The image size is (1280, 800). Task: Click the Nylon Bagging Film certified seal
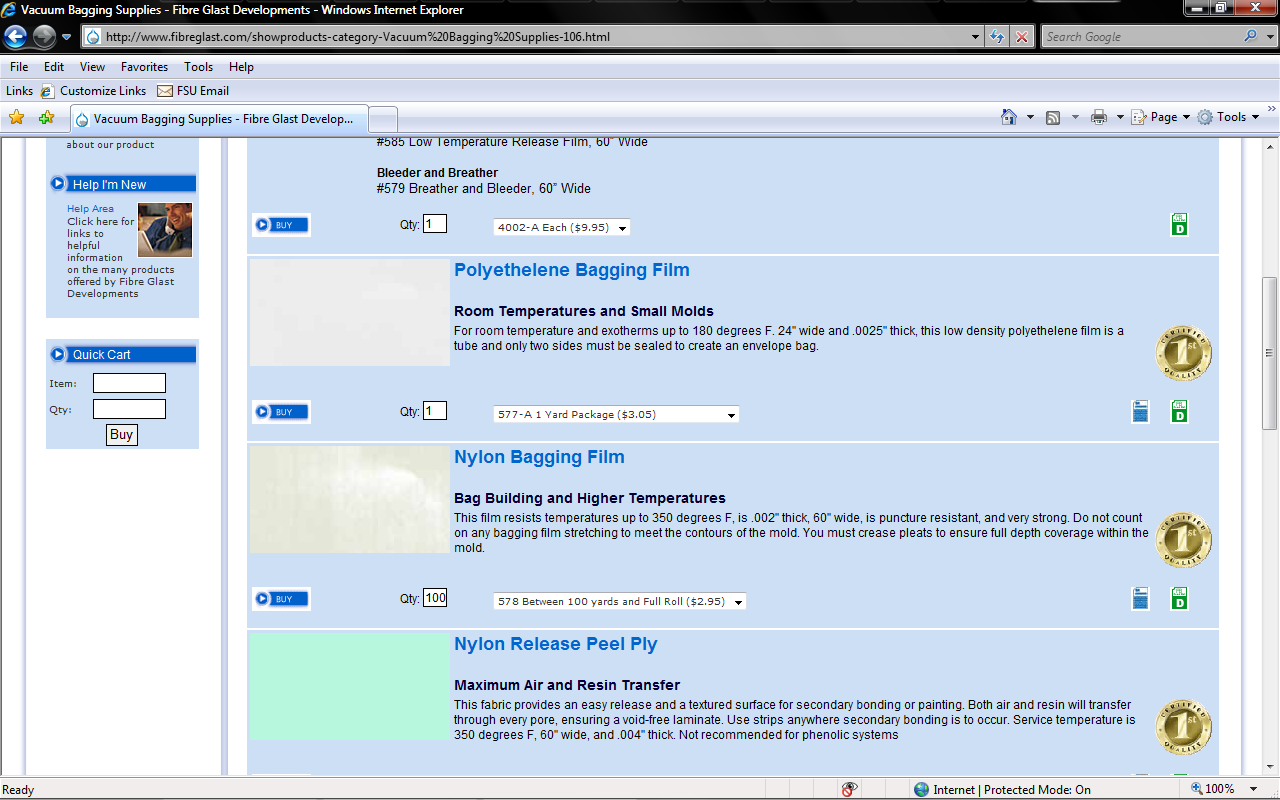click(x=1184, y=540)
